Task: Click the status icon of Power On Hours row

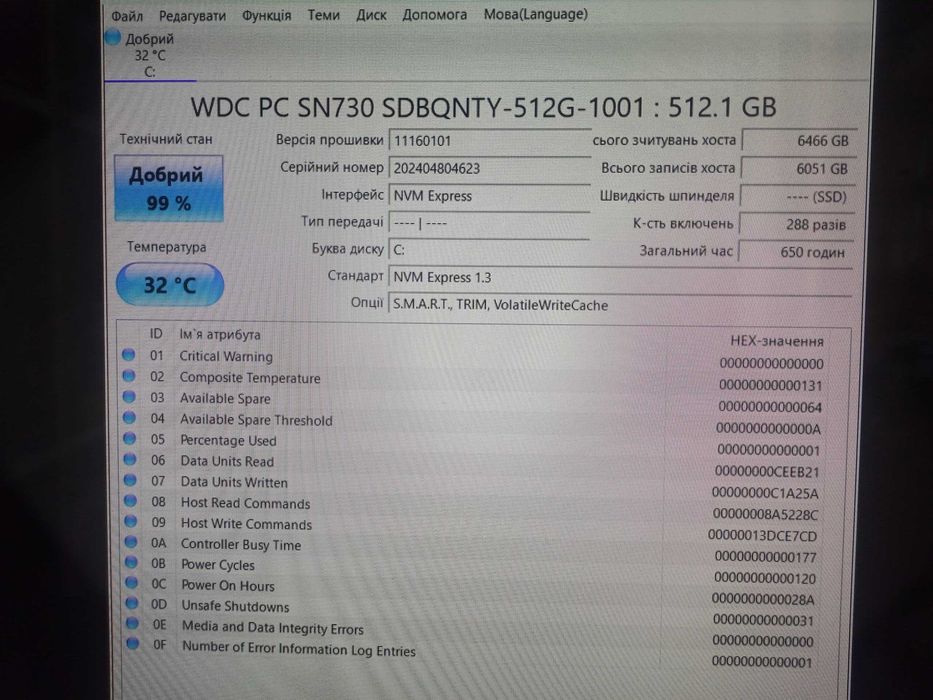Action: (132, 583)
